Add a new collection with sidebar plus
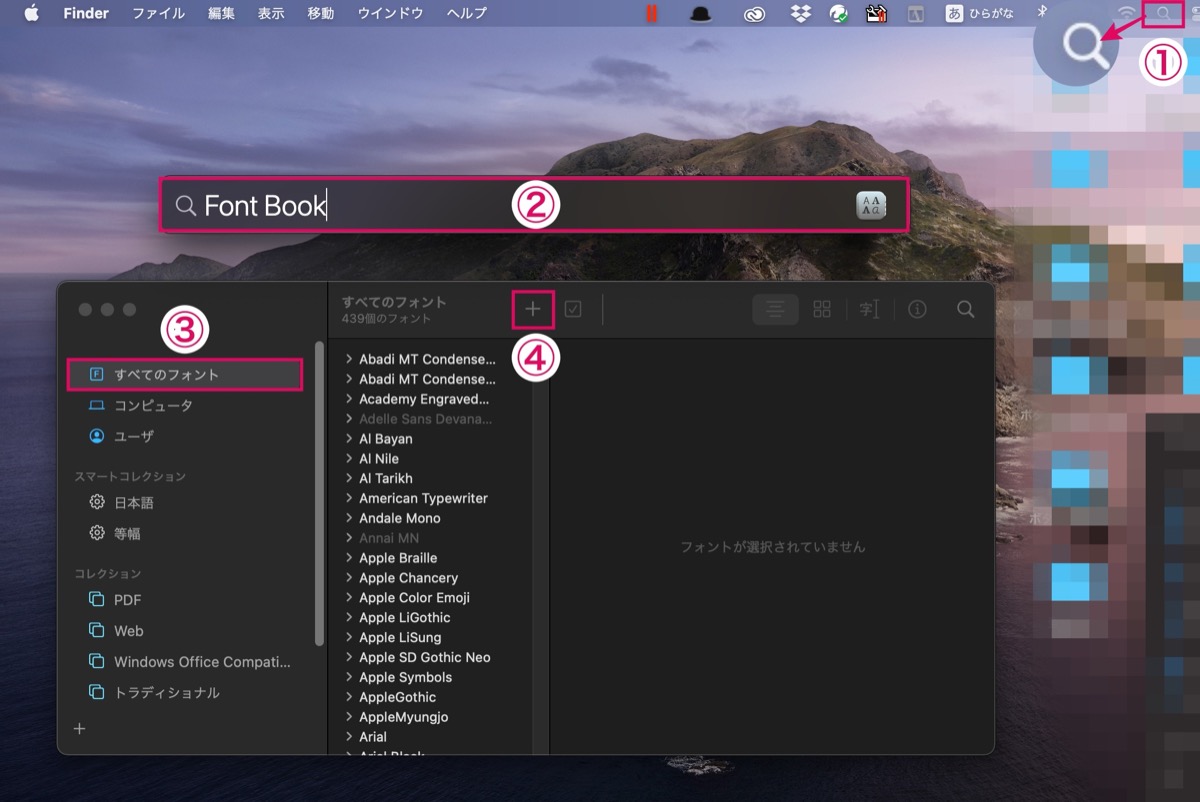 [x=80, y=729]
